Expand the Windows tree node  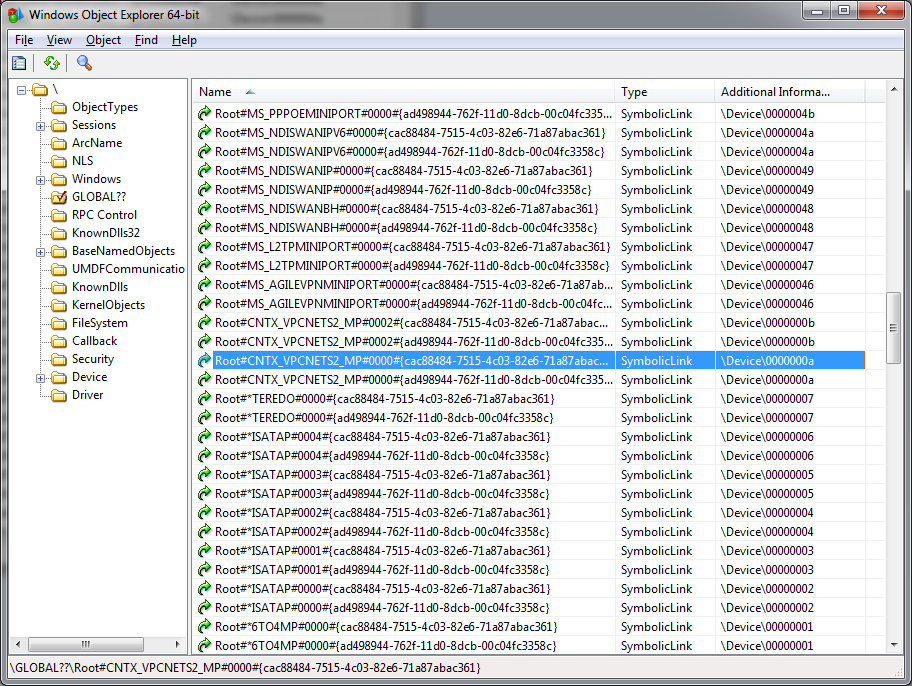pyautogui.click(x=41, y=180)
